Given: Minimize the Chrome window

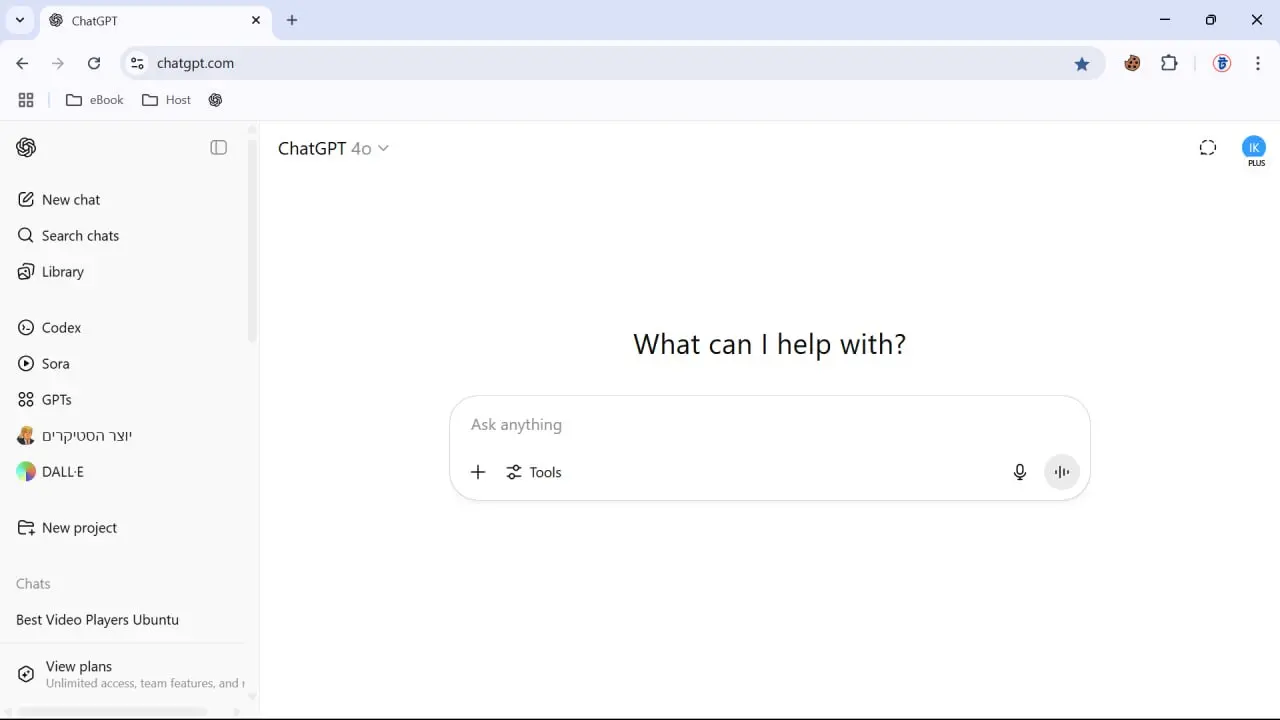Looking at the screenshot, I should [x=1164, y=20].
